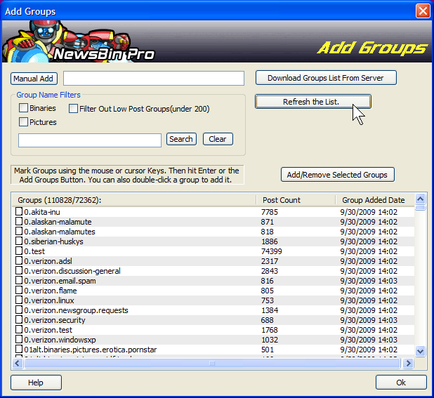The image size is (434, 398).
Task: Check the 0.verizon.test checkbox
Action: pos(19,329)
